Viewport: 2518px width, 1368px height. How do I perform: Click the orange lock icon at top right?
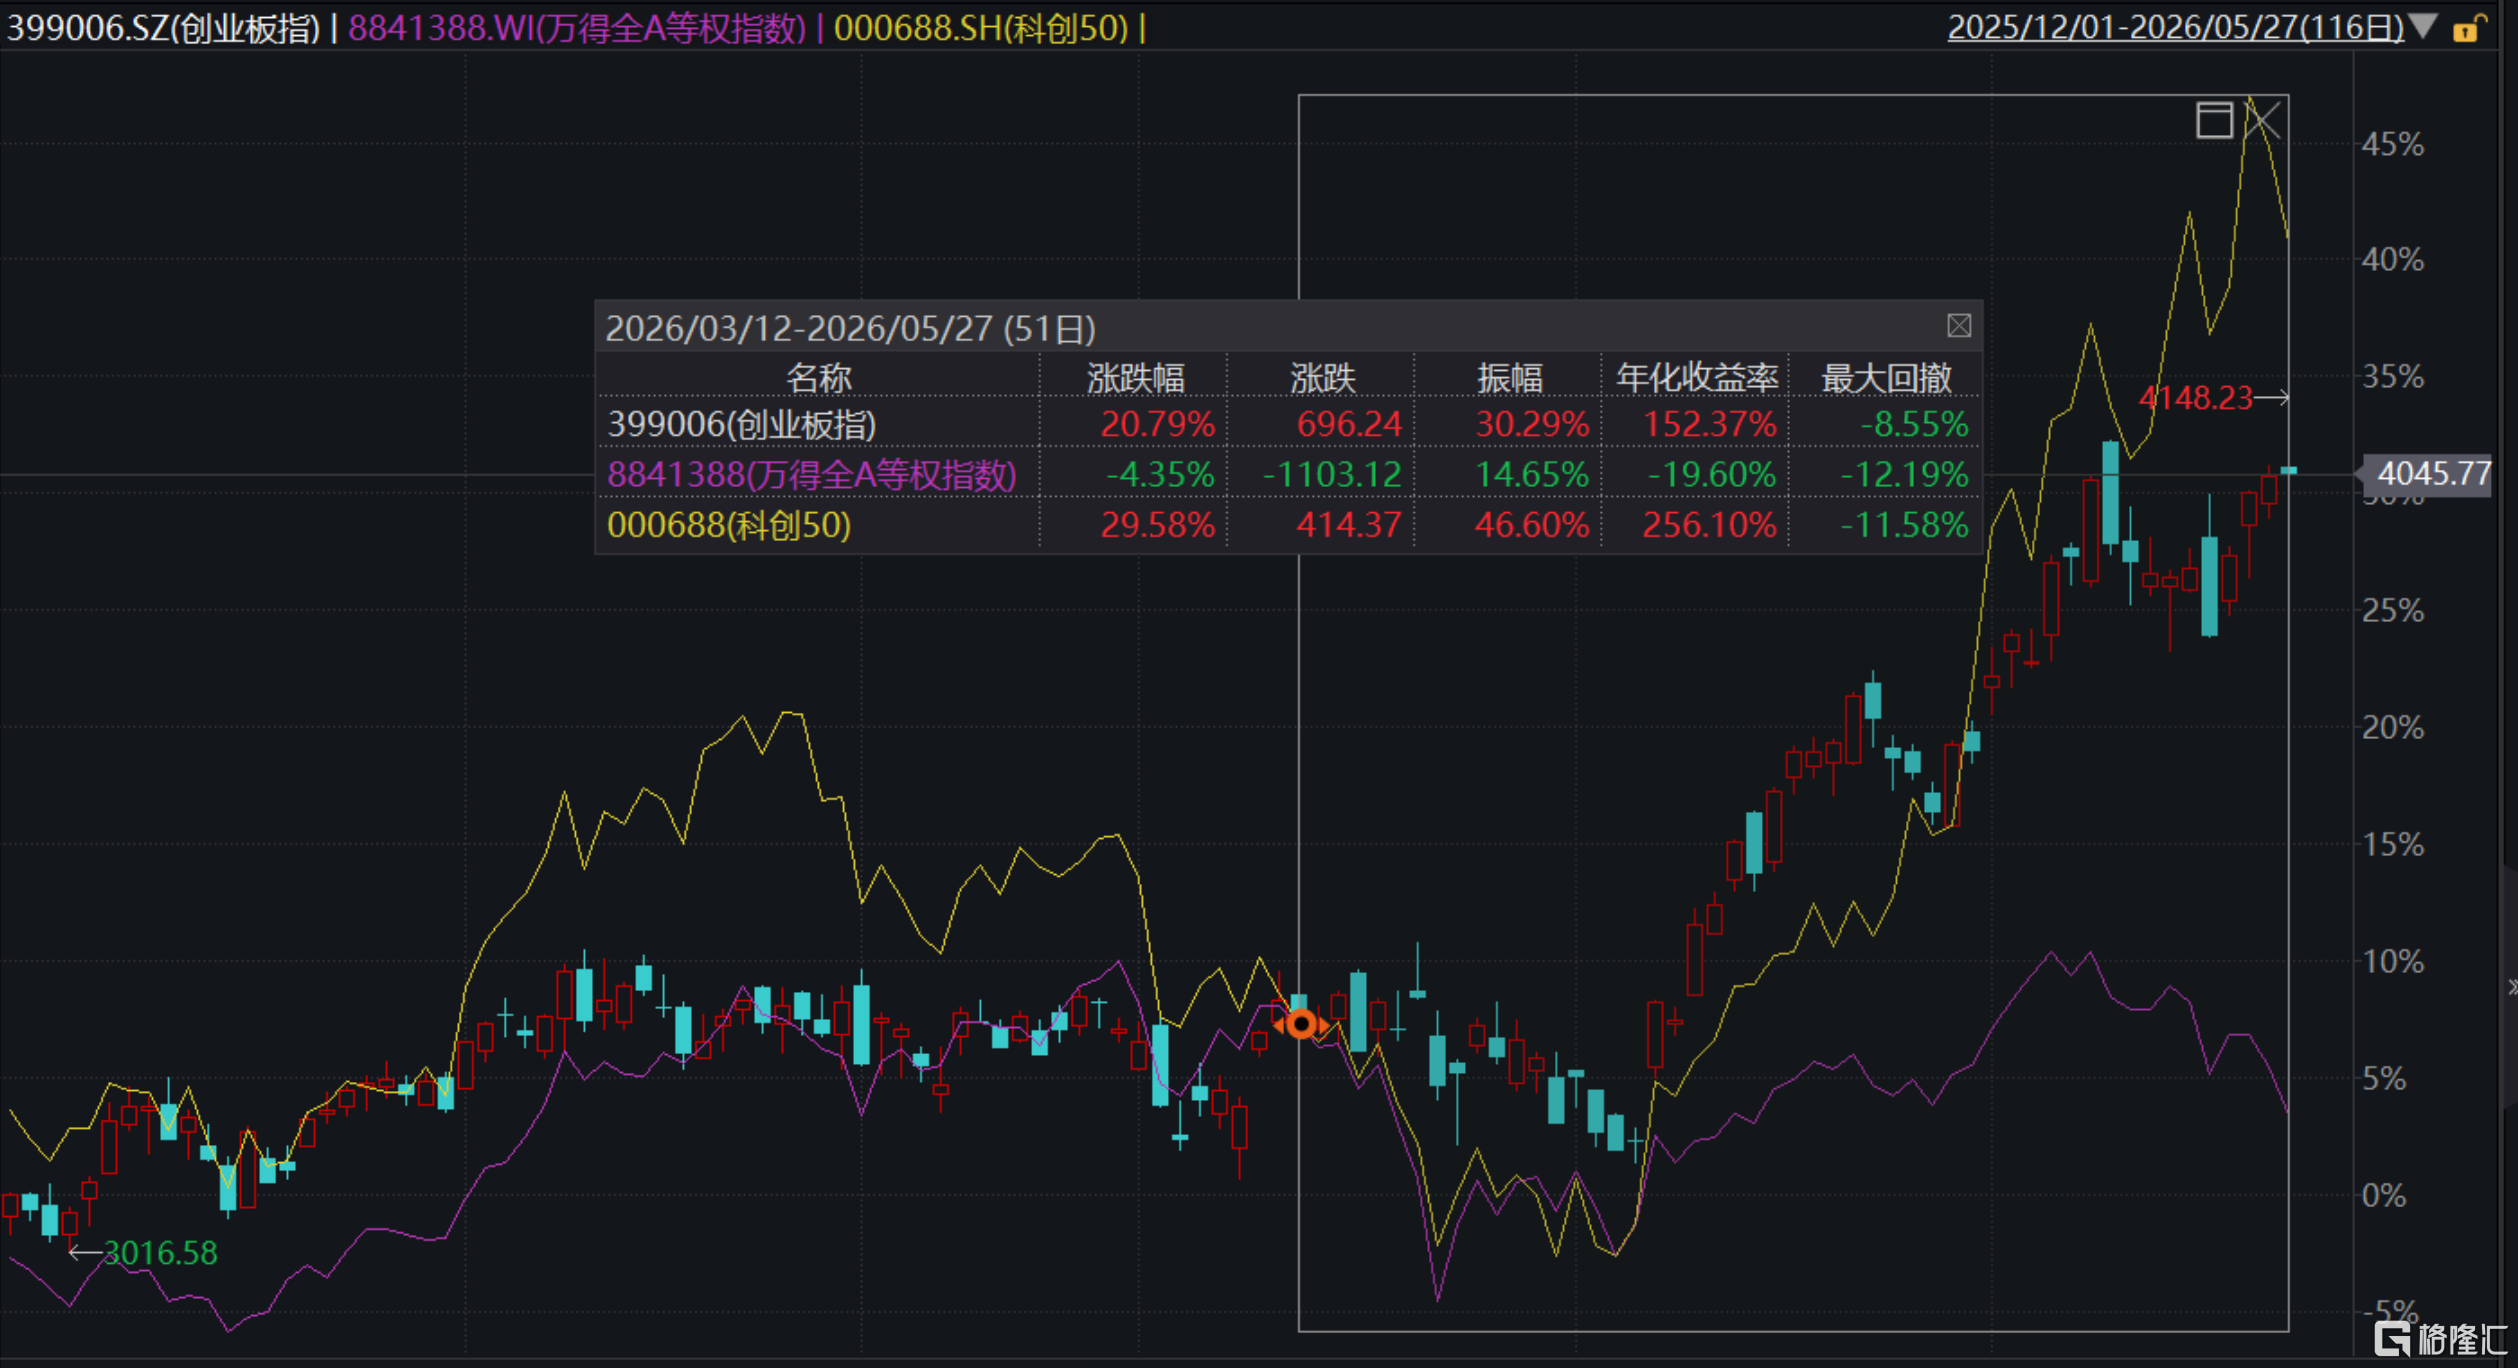[x=2470, y=28]
